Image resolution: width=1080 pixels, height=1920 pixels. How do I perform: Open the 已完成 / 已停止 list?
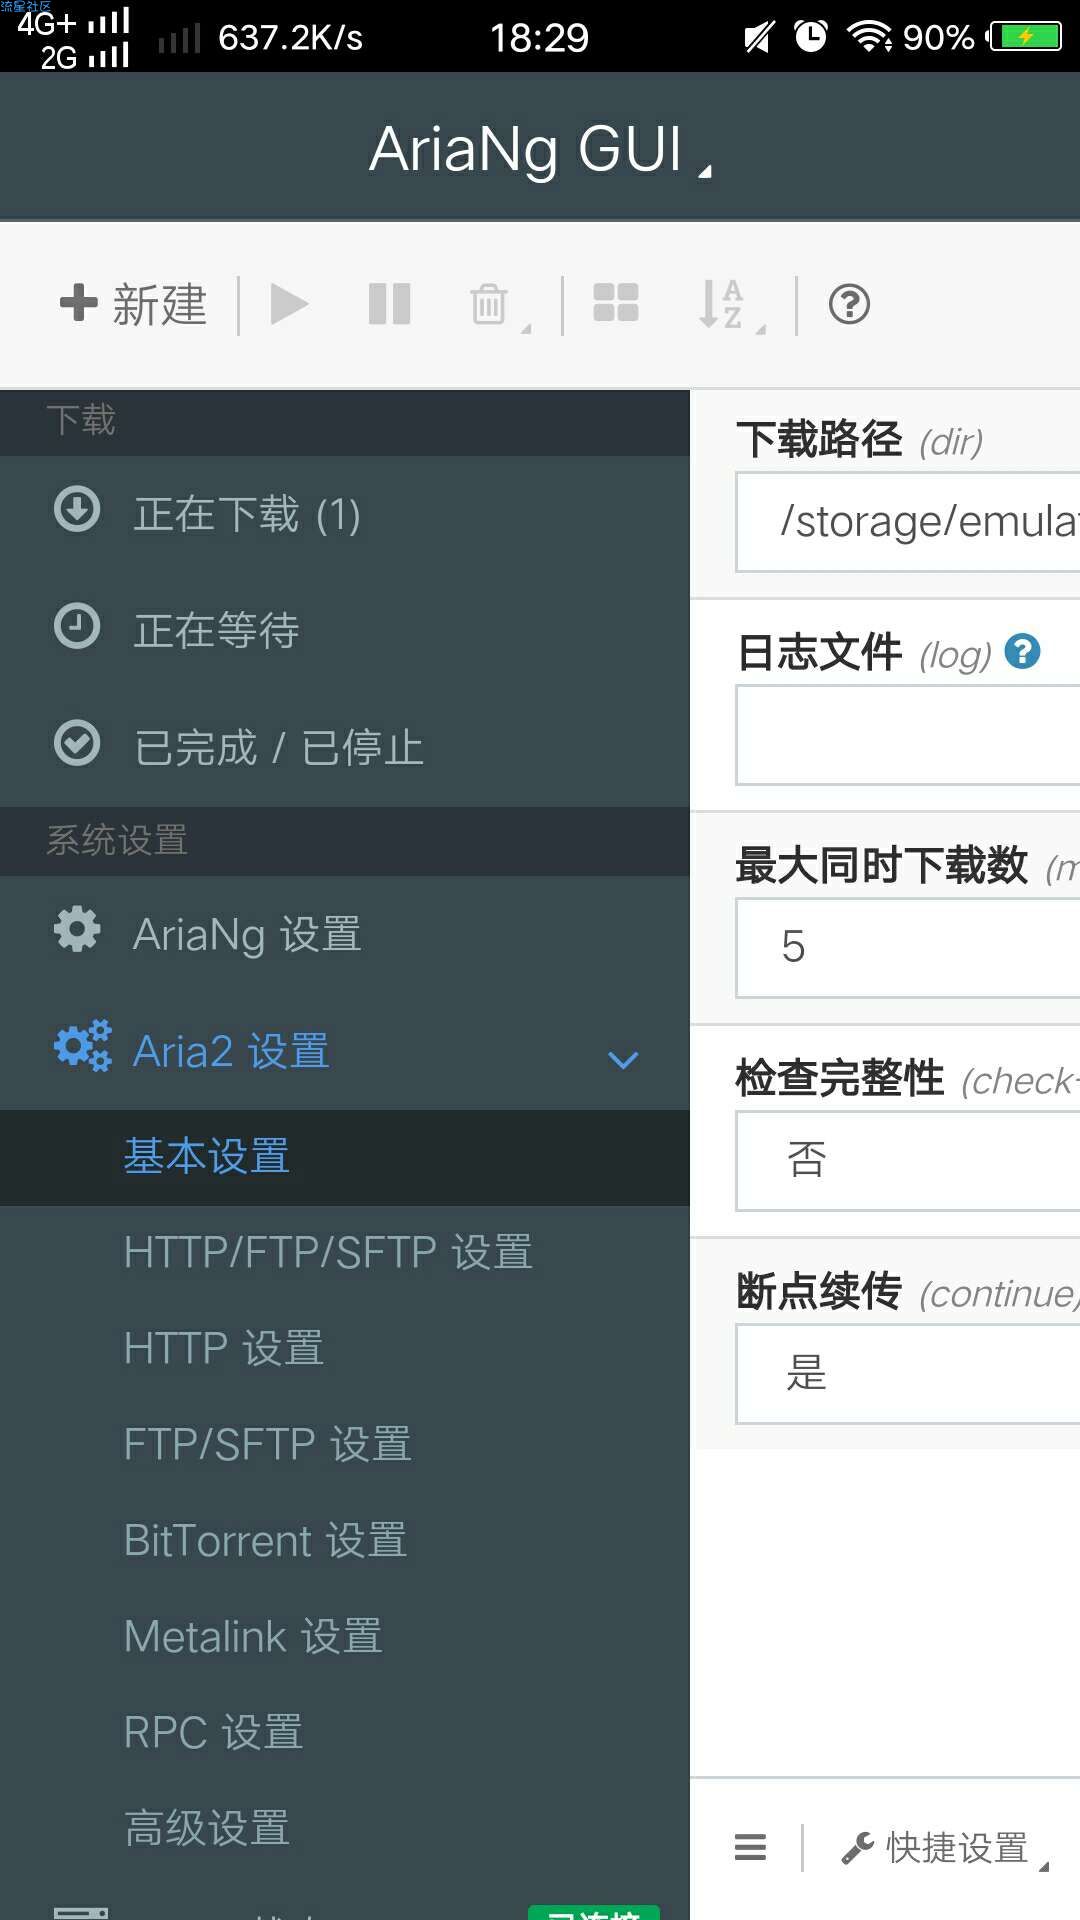click(345, 747)
